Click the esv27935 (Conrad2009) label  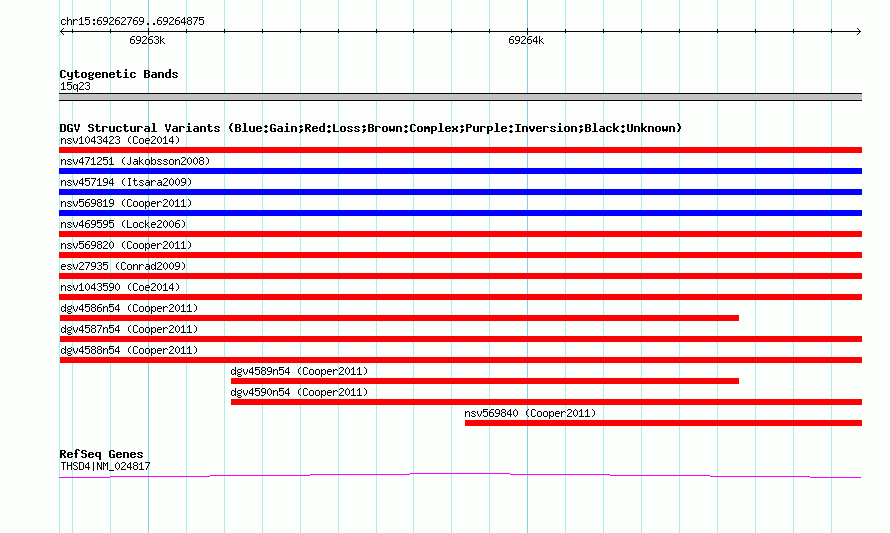coord(123,266)
